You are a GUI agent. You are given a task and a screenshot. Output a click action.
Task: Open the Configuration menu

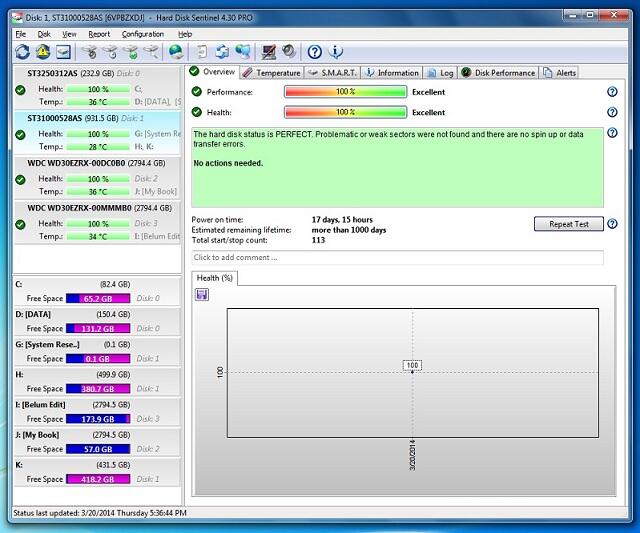tap(143, 34)
